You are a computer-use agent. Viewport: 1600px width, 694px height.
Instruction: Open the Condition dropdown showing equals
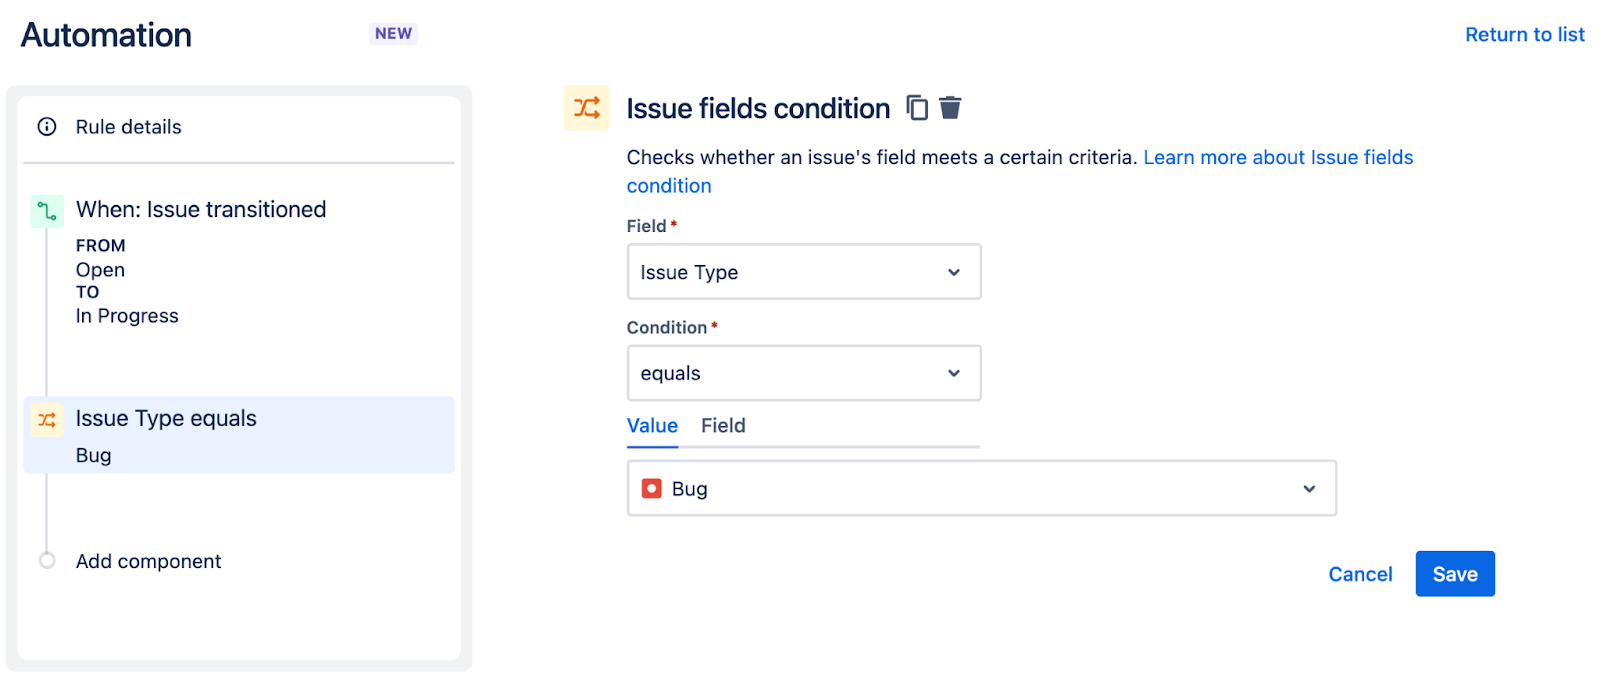[803, 373]
